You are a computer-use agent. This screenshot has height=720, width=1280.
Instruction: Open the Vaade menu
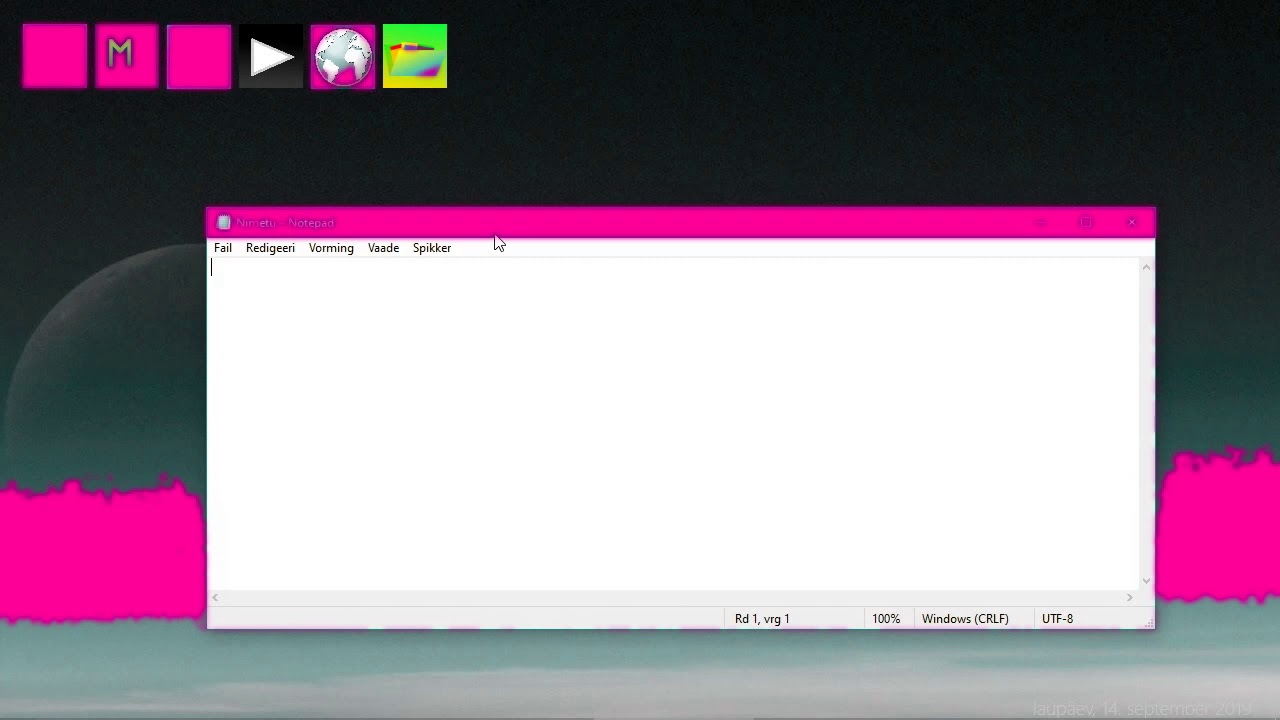tap(383, 248)
